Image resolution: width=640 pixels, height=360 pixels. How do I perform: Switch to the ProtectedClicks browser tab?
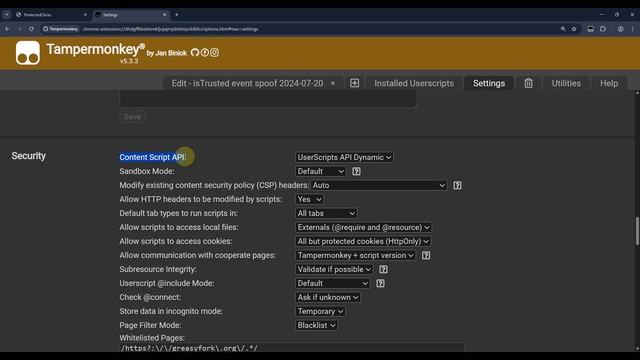pyautogui.click(x=51, y=15)
